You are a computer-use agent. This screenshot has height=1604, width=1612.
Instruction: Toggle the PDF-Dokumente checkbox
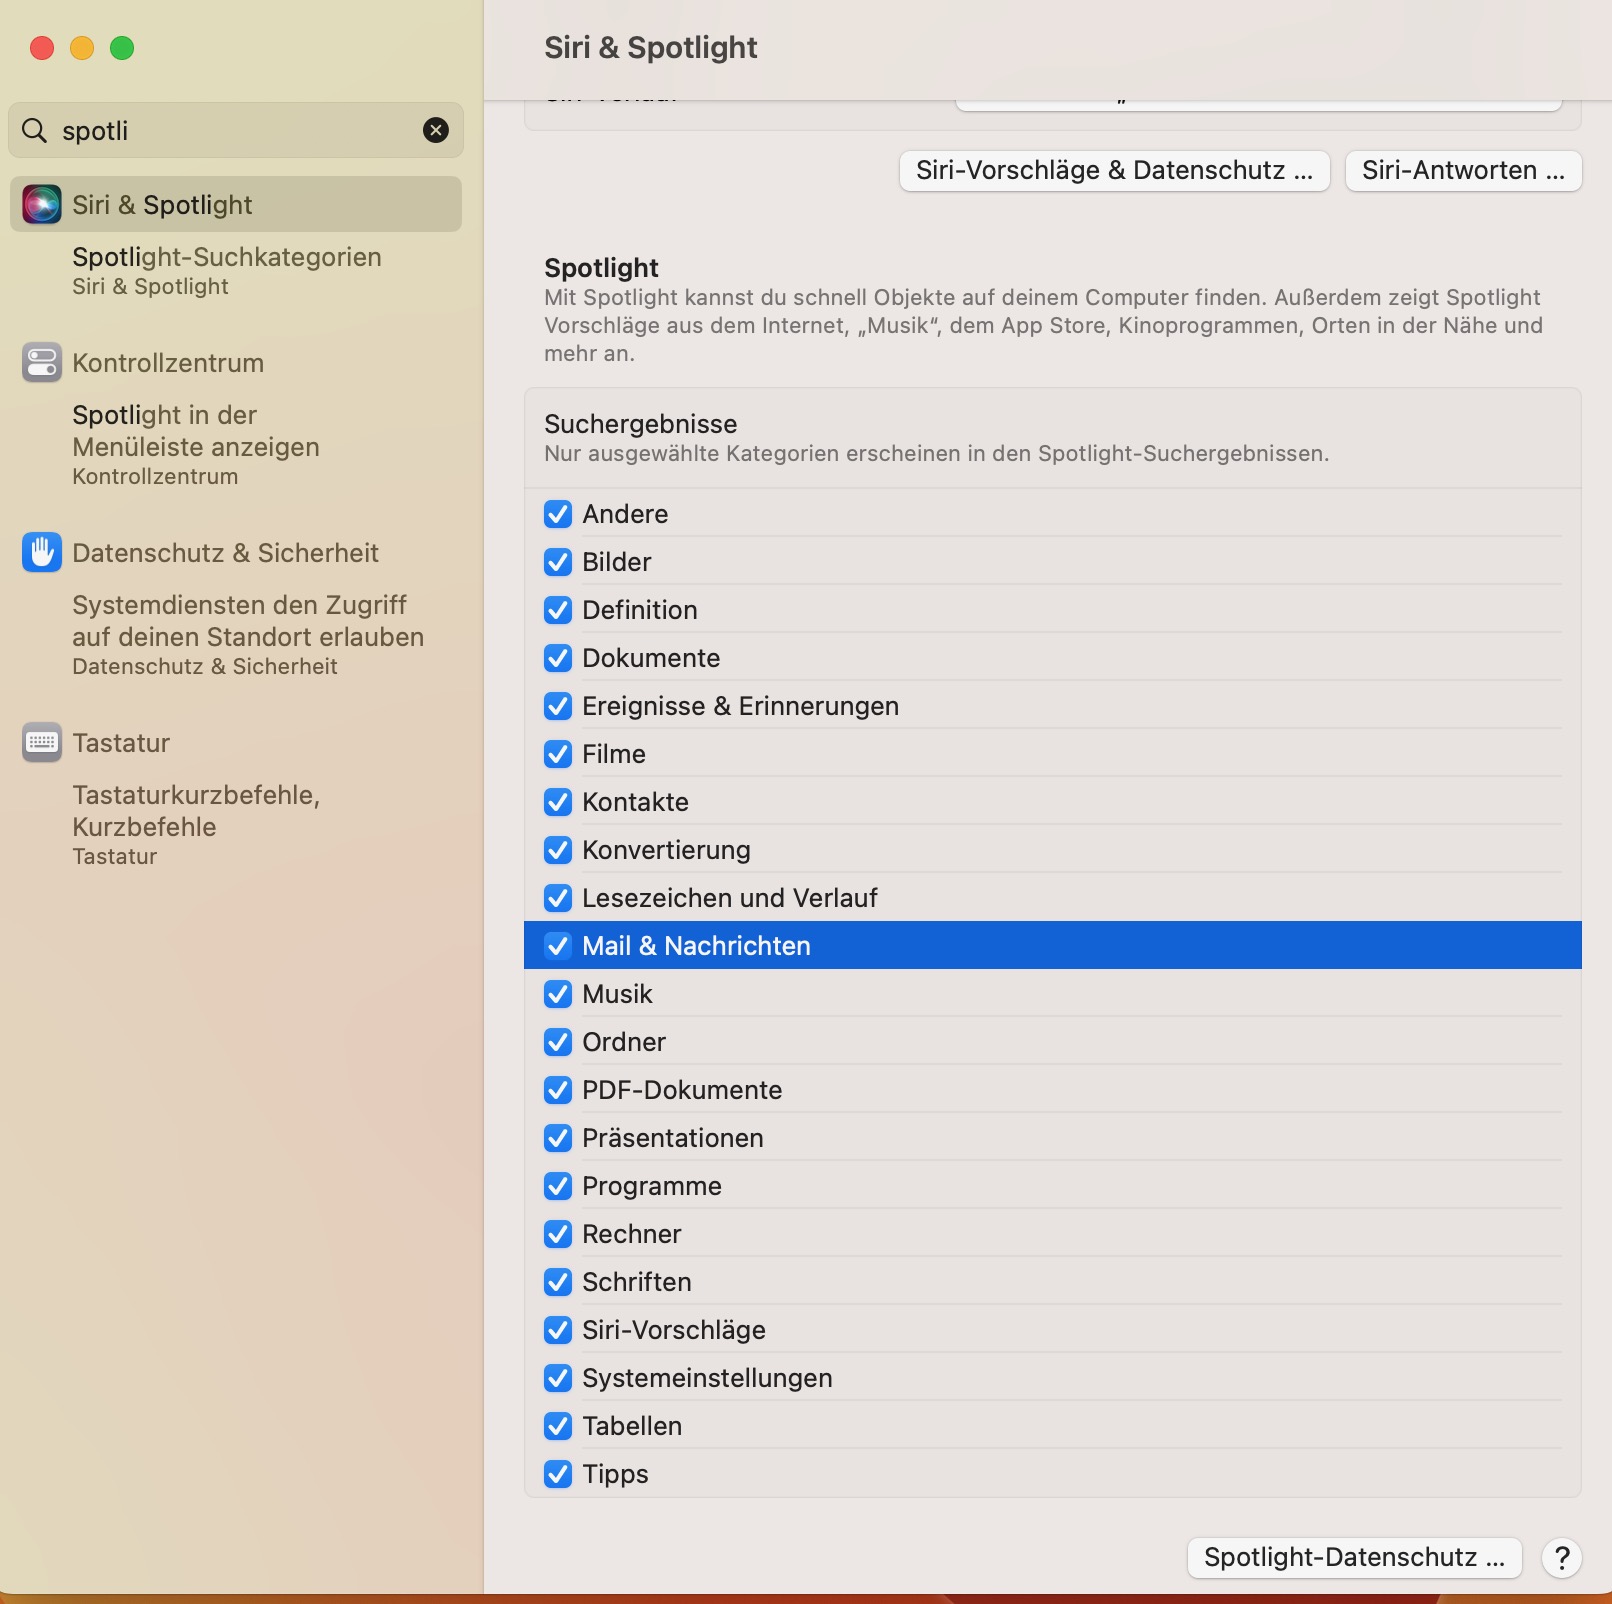pos(558,1090)
